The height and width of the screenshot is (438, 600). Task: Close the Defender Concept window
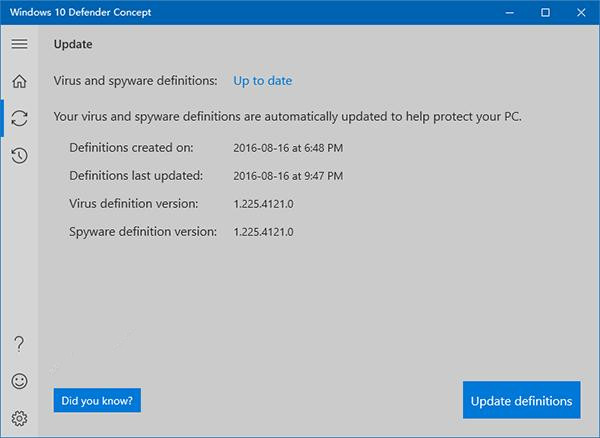click(581, 13)
